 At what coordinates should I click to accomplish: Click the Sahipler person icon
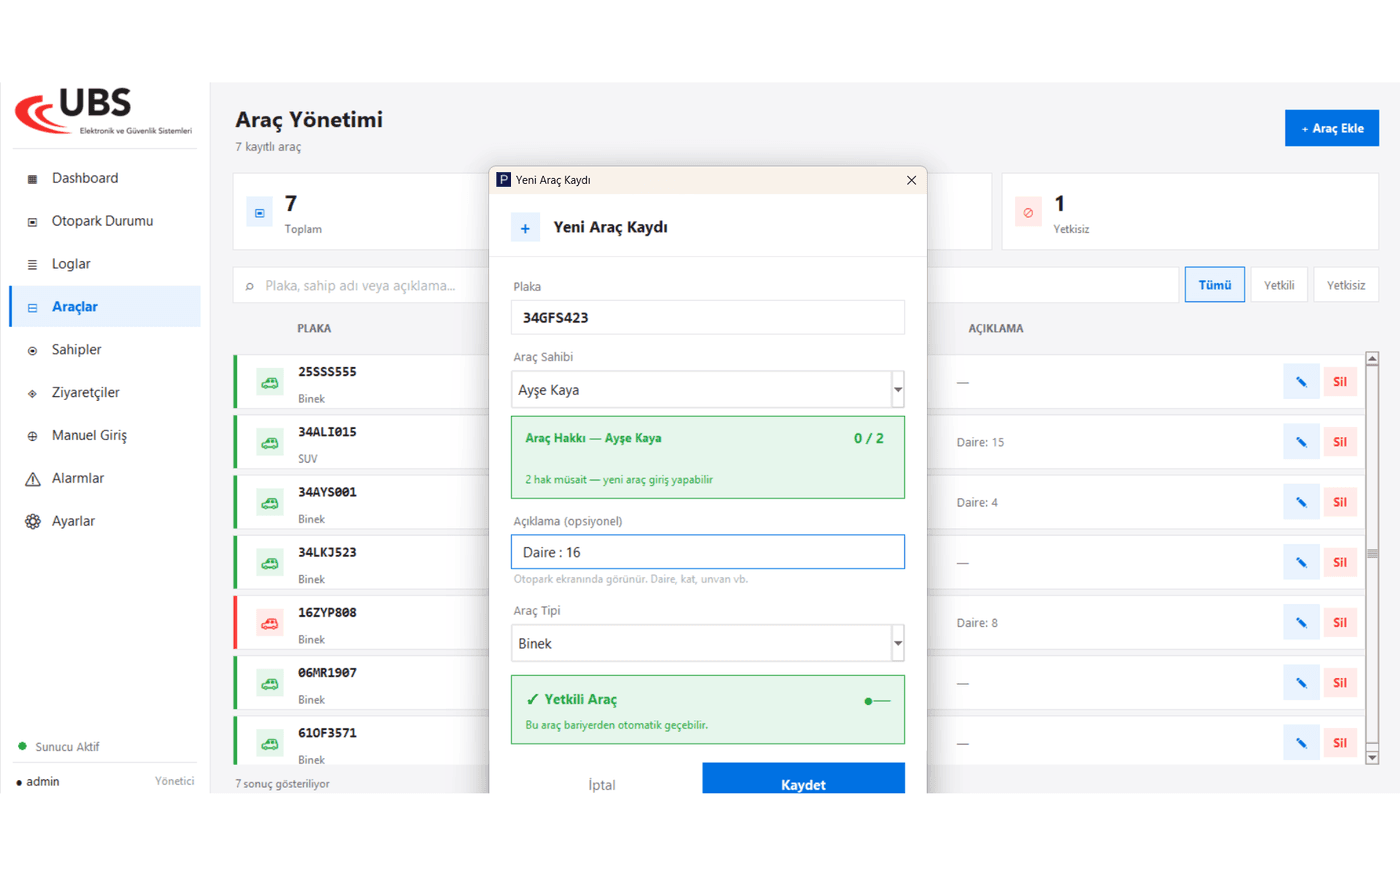(32, 351)
